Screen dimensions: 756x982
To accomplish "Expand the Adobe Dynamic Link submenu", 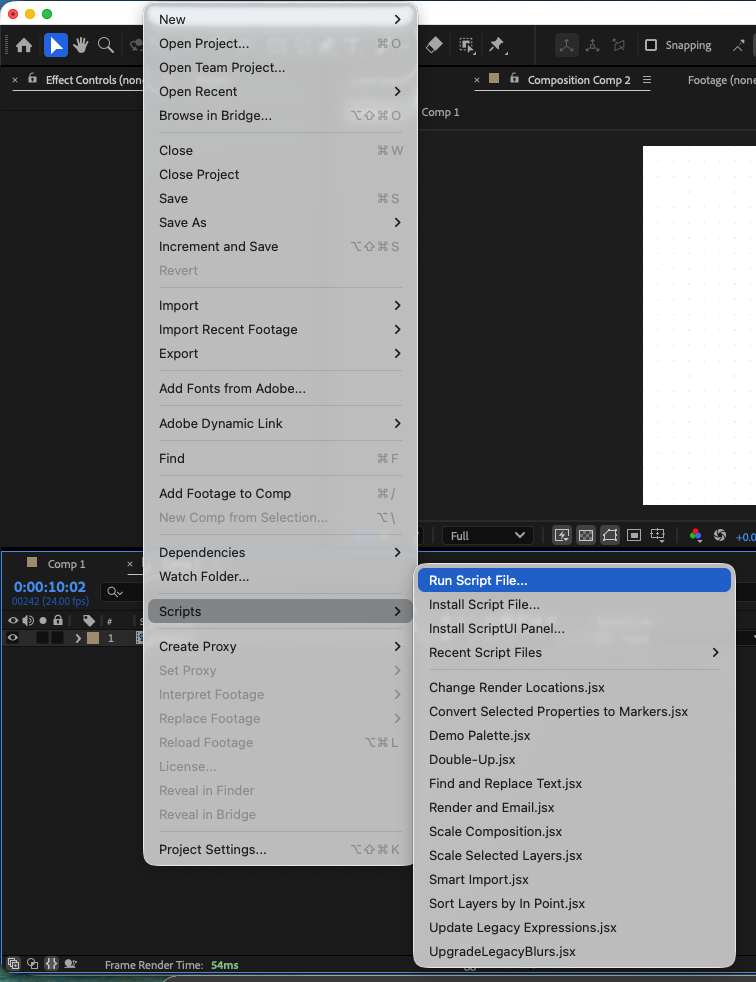I will click(279, 424).
